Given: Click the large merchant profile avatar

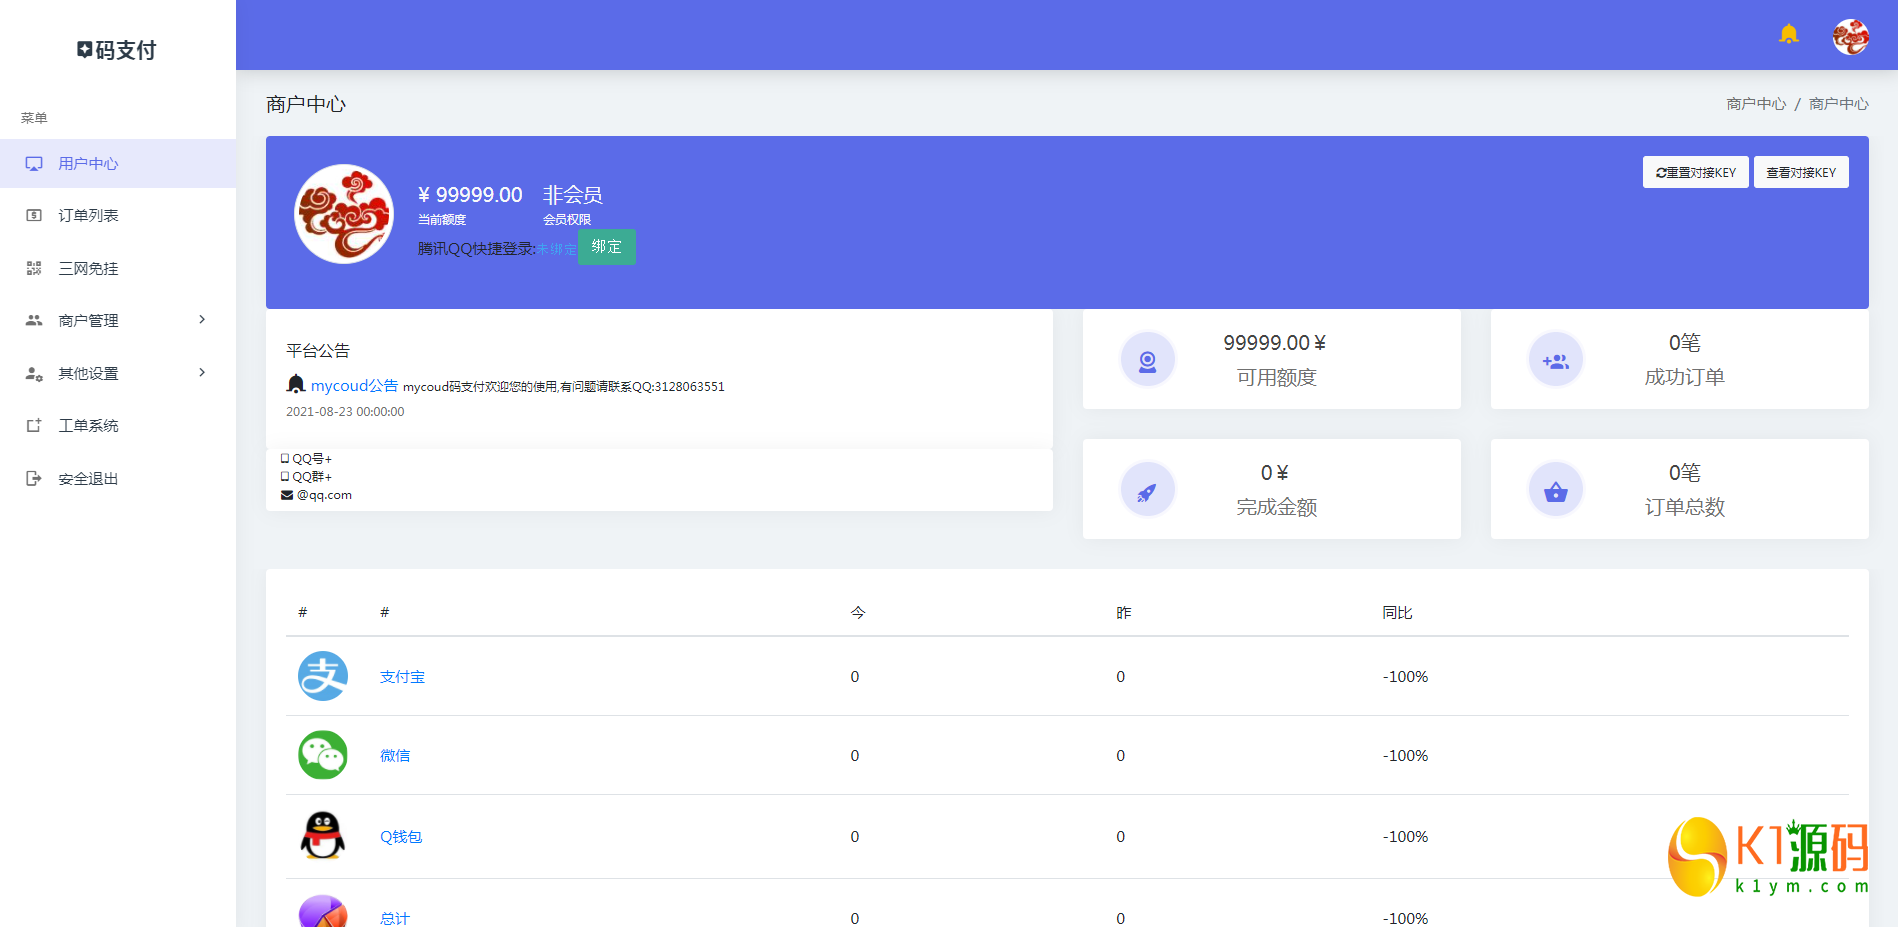Looking at the screenshot, I should tap(344, 214).
